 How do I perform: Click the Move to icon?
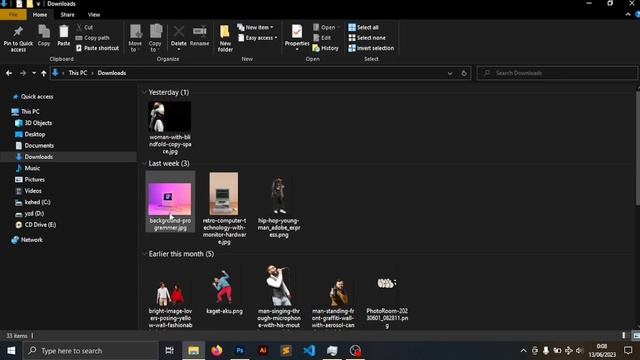coord(135,31)
